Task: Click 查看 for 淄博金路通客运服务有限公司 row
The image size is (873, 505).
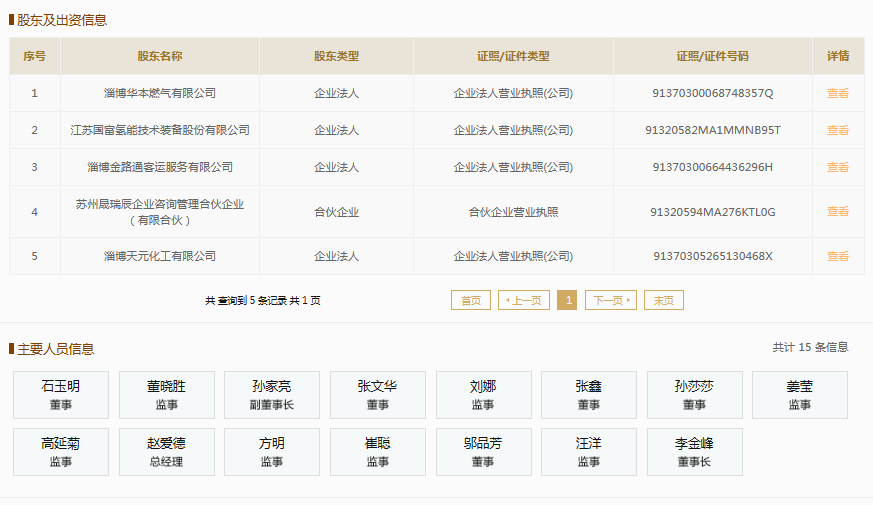Action: [x=837, y=167]
